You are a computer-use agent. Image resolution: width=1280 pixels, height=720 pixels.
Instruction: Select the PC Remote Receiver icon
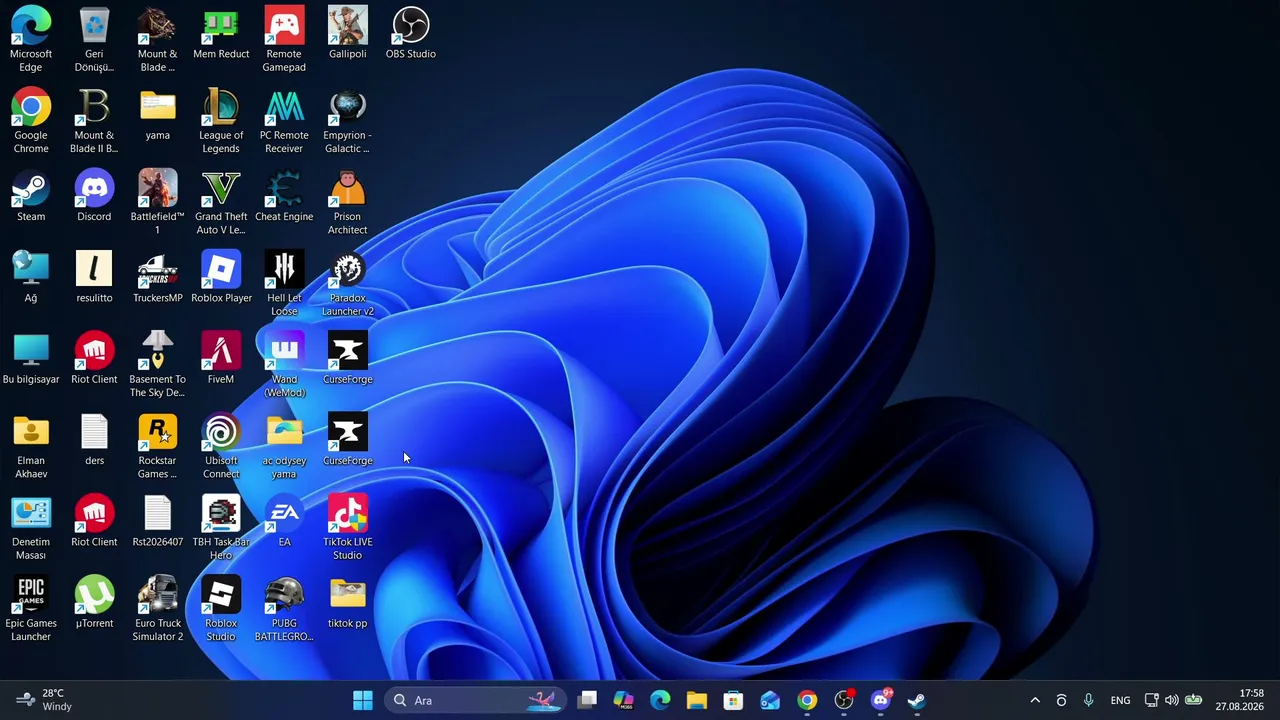pos(284,121)
